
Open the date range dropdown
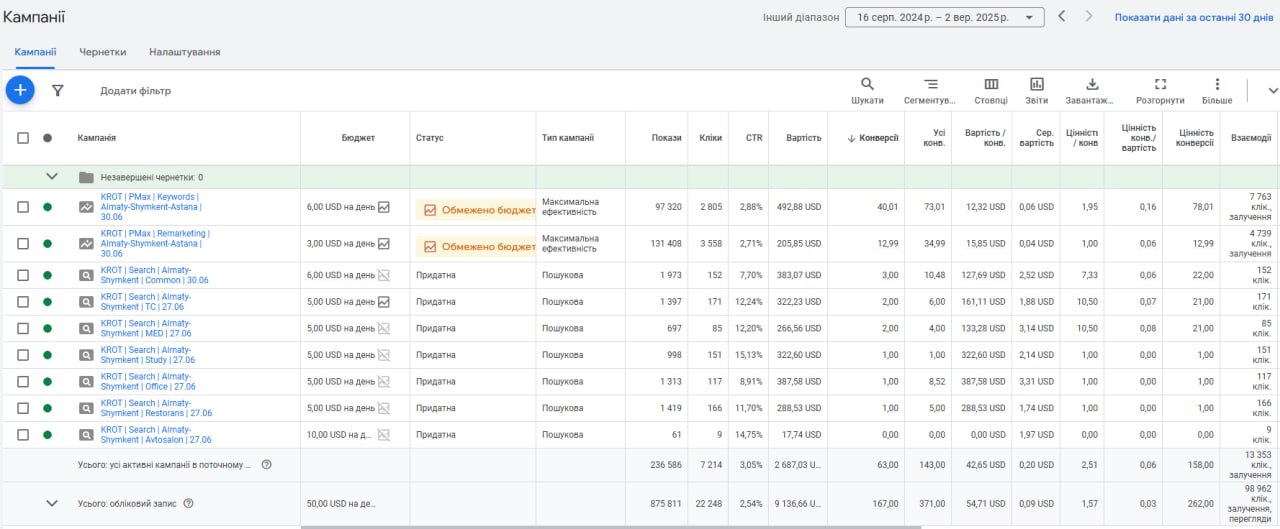click(x=944, y=17)
